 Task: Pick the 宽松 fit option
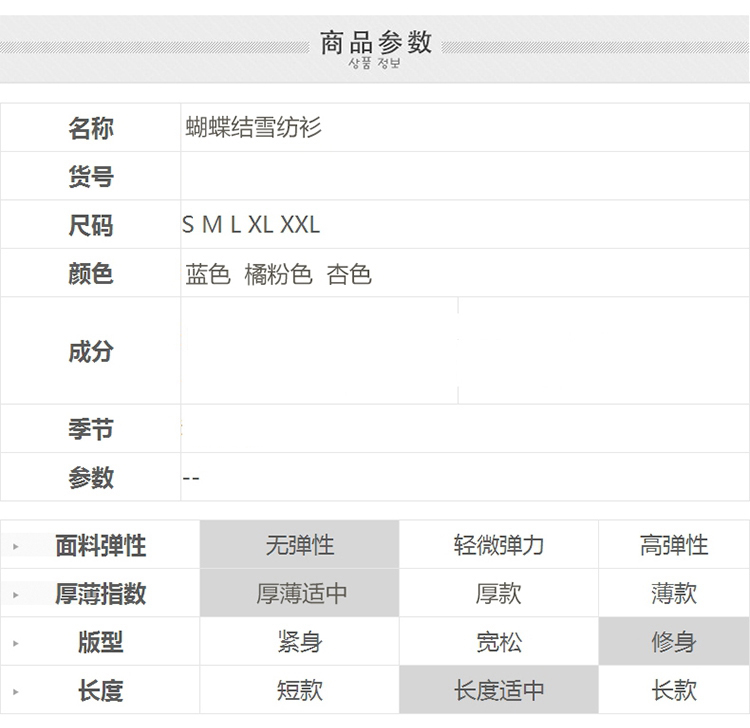498,641
